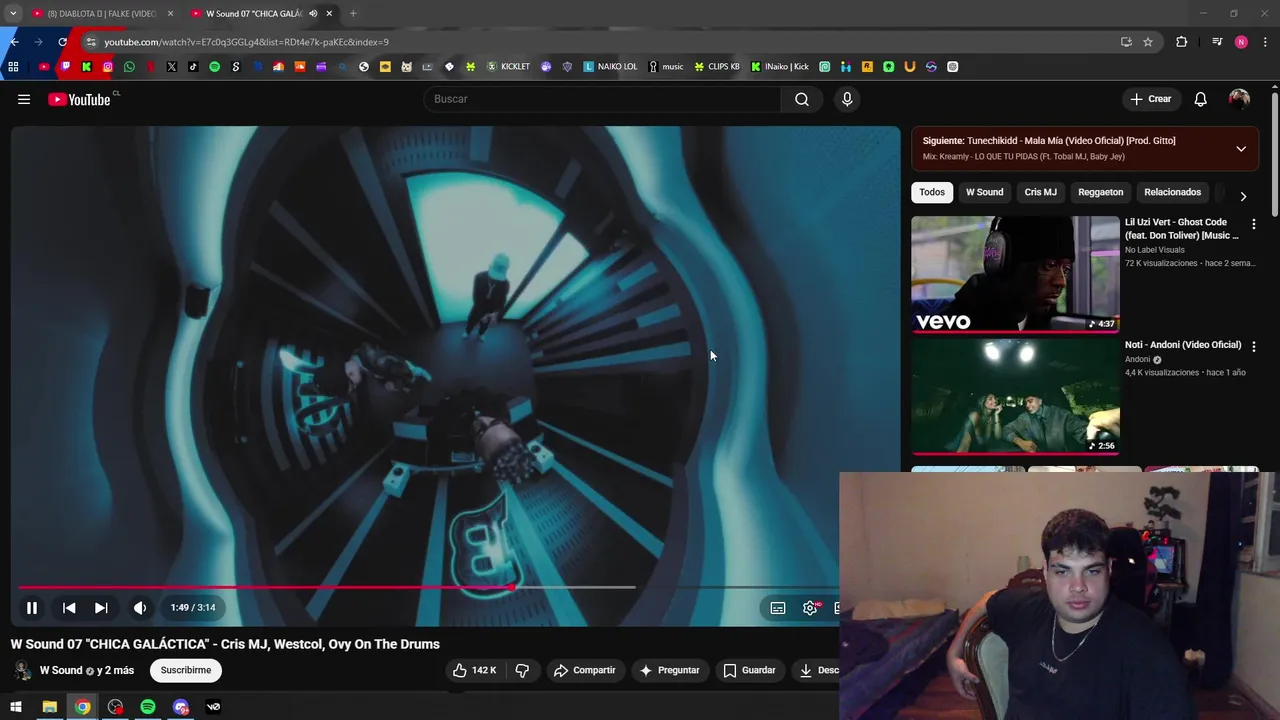The width and height of the screenshot is (1280, 720).
Task: Share the video via Compartir
Action: click(x=585, y=670)
